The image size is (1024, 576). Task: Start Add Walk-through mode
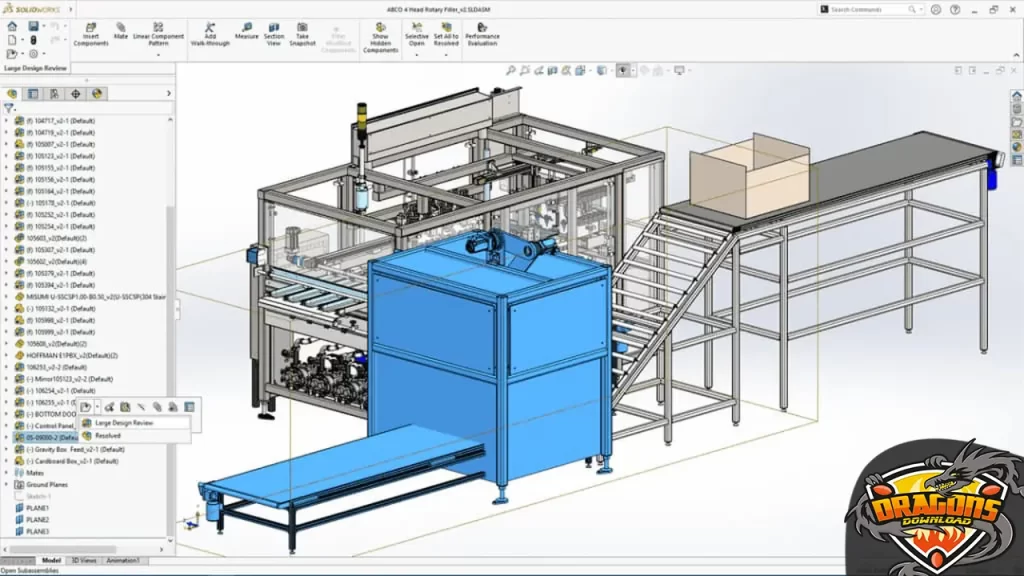point(213,33)
